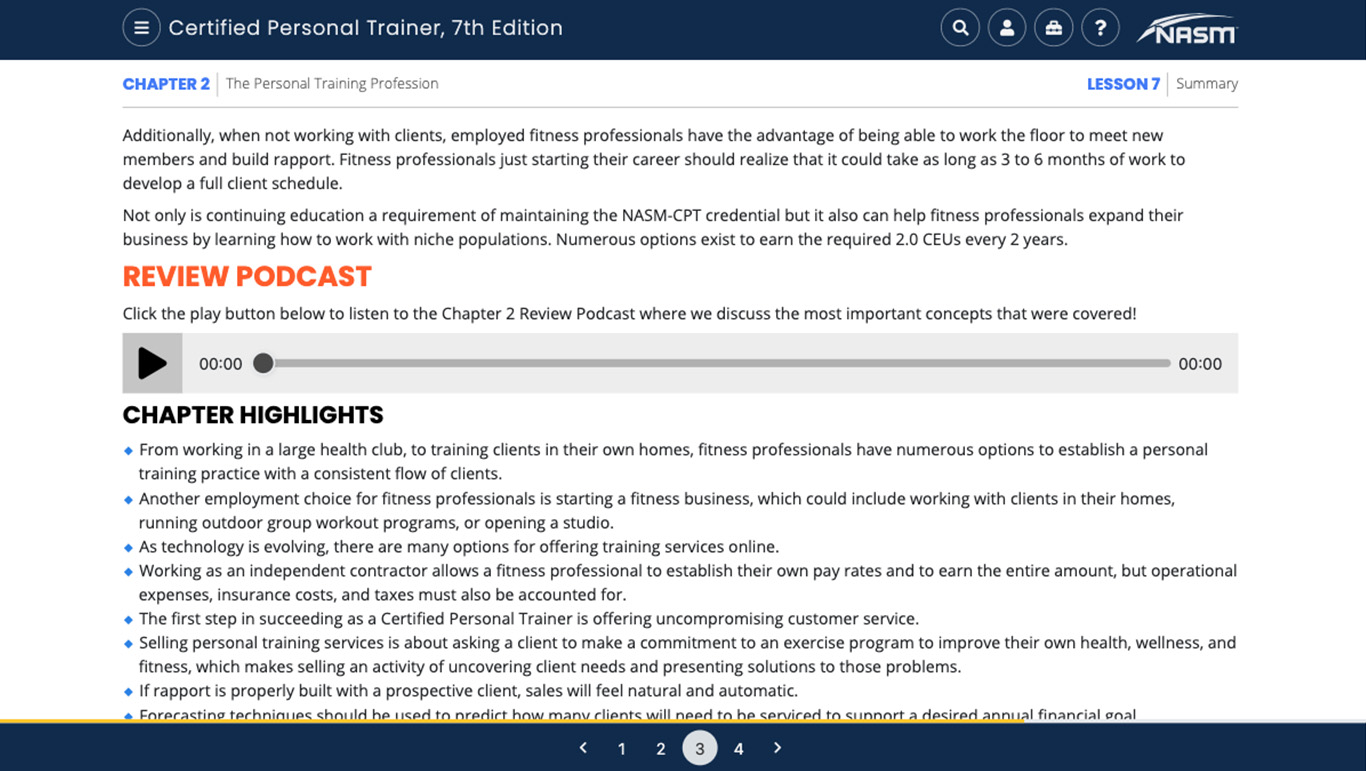Click bullet about technology evolving online training
The height and width of the screenshot is (771, 1366).
pos(459,547)
